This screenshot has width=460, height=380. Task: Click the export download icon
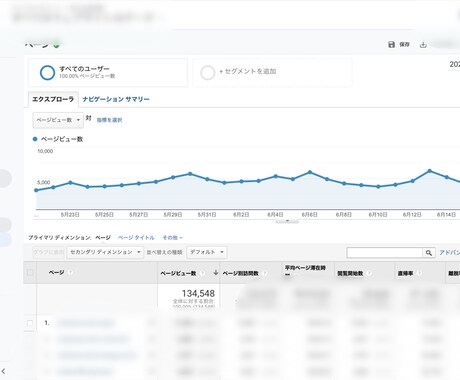pyautogui.click(x=423, y=45)
